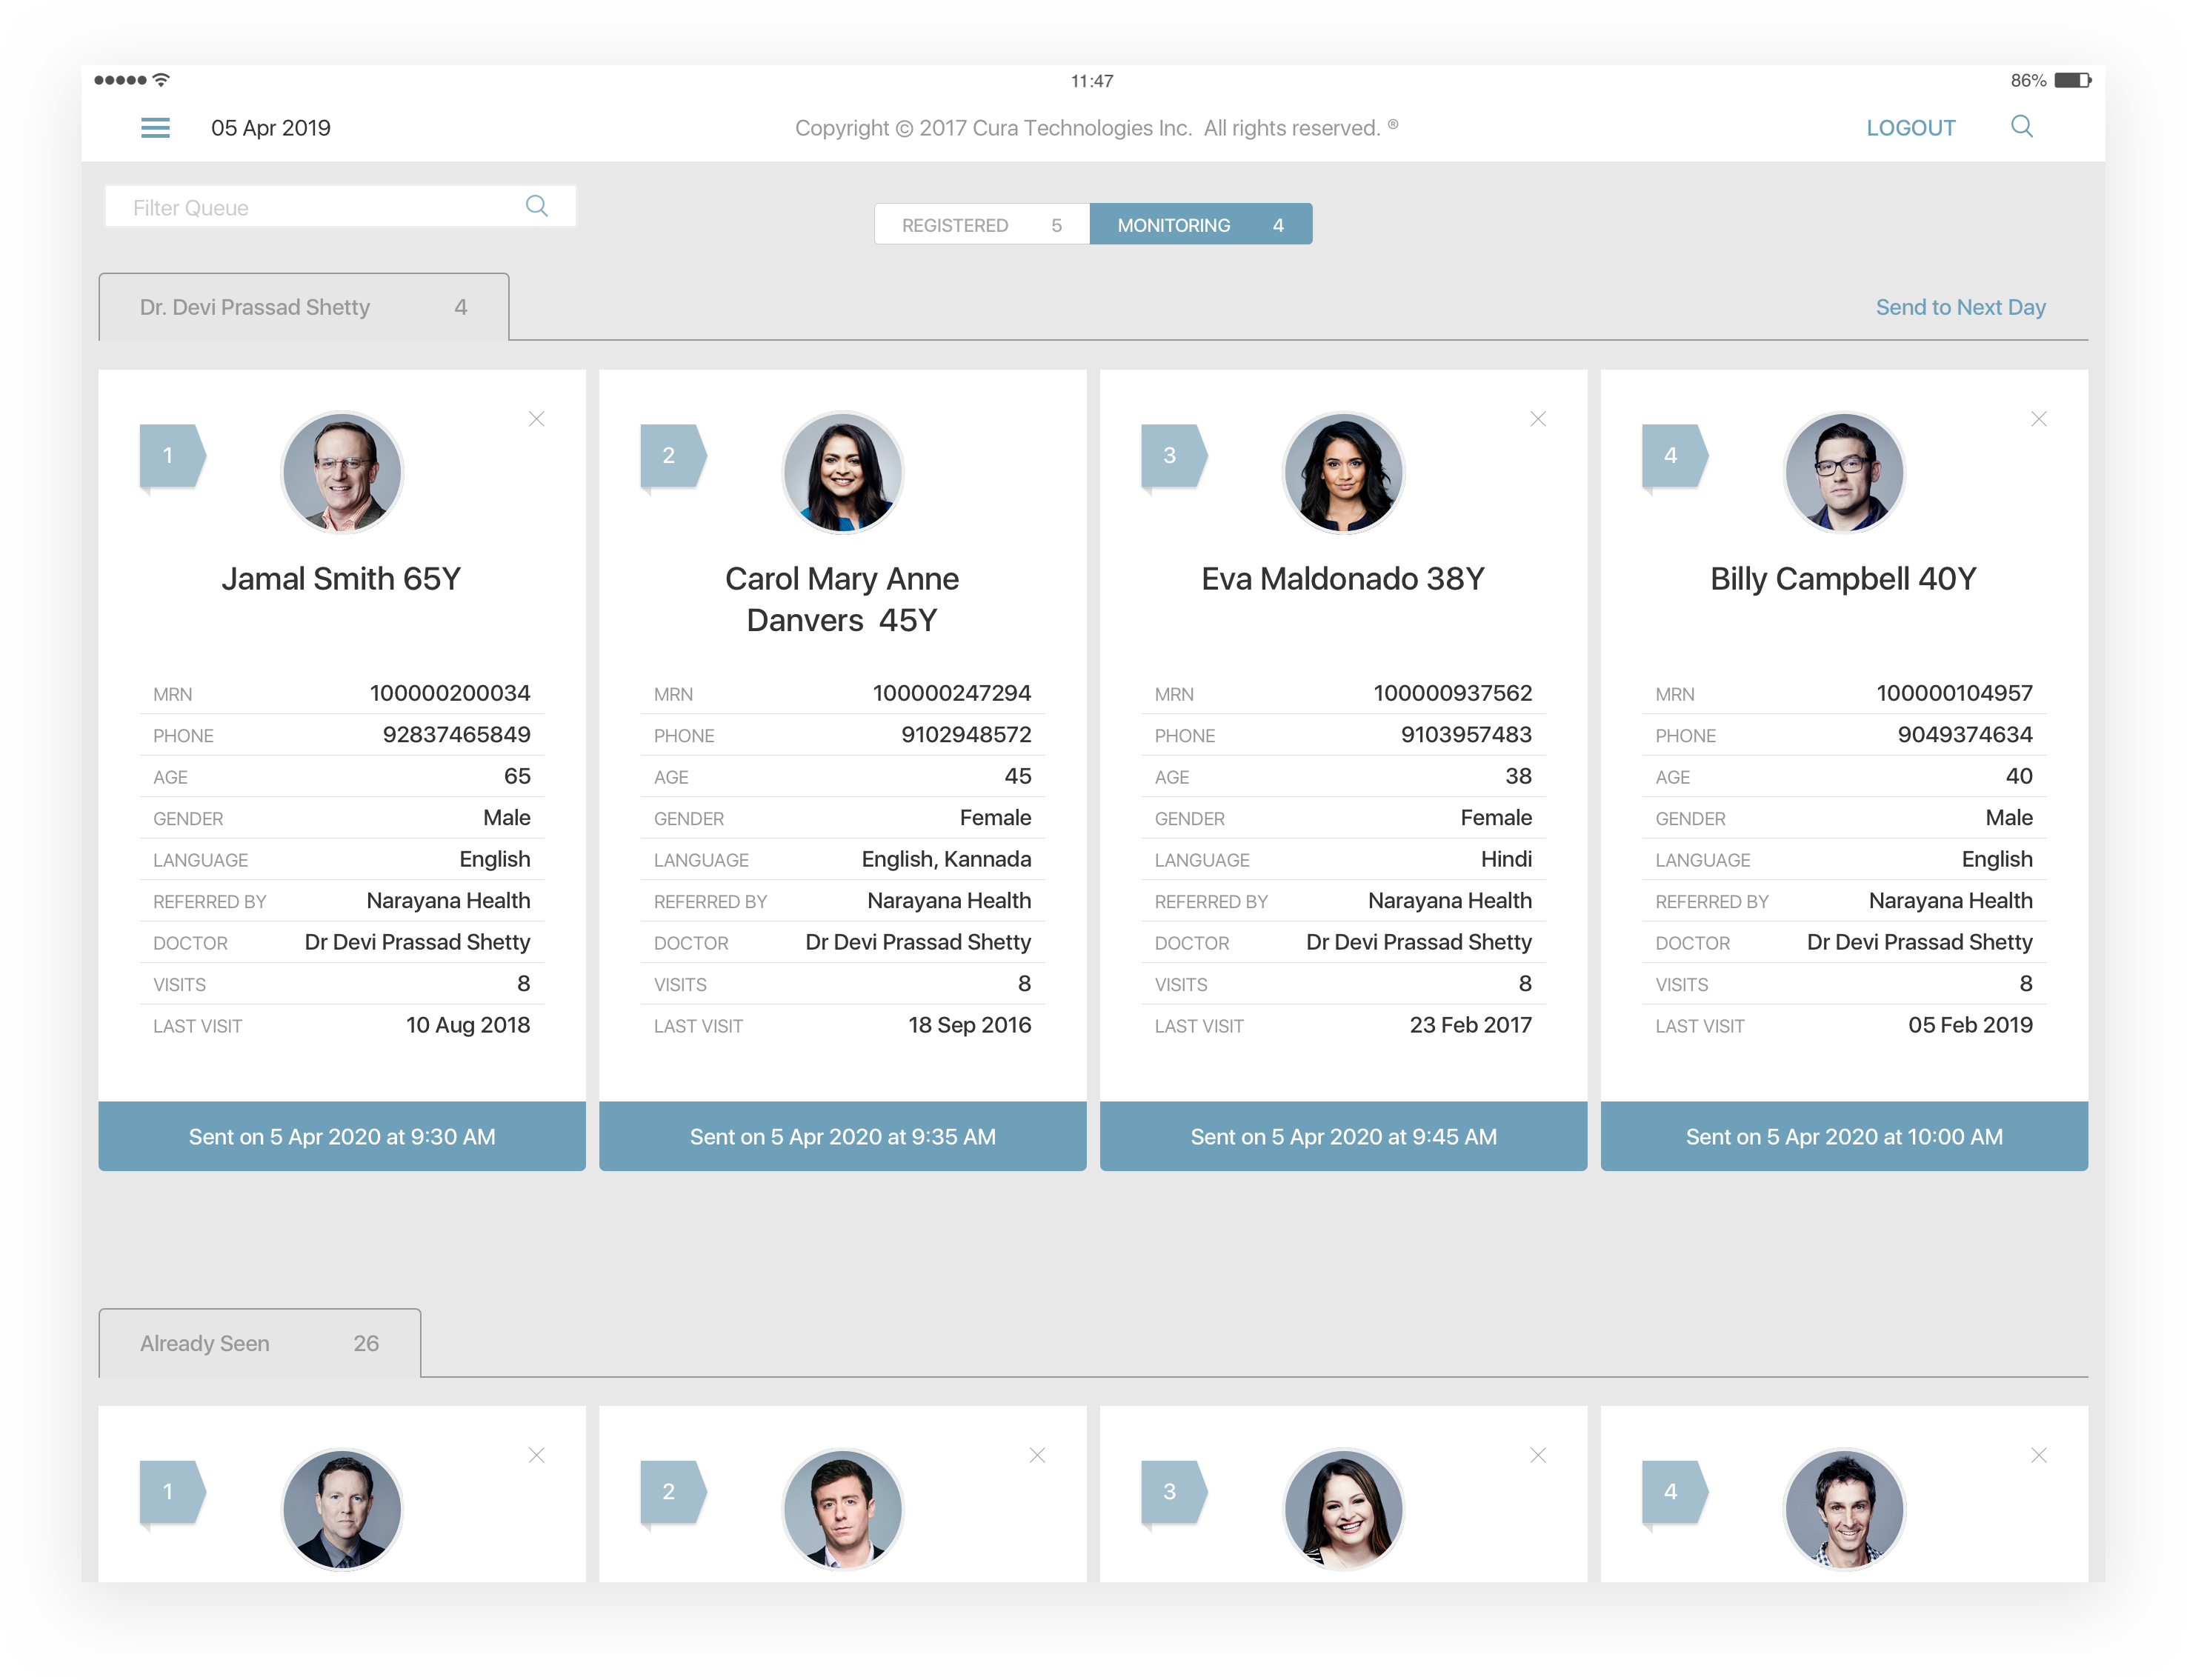Click the Filter Queue search icon
This screenshot has width=2187, height=1680.
pyautogui.click(x=537, y=206)
